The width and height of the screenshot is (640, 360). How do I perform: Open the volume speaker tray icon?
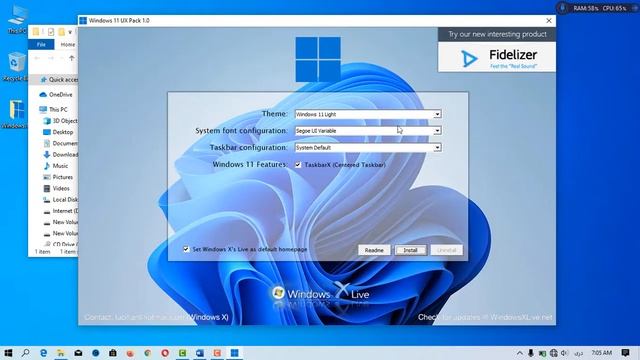pos(564,353)
